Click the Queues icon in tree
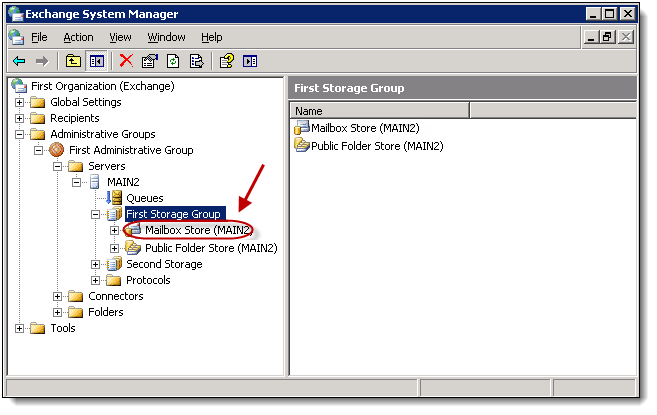The width and height of the screenshot is (657, 415). 114,197
